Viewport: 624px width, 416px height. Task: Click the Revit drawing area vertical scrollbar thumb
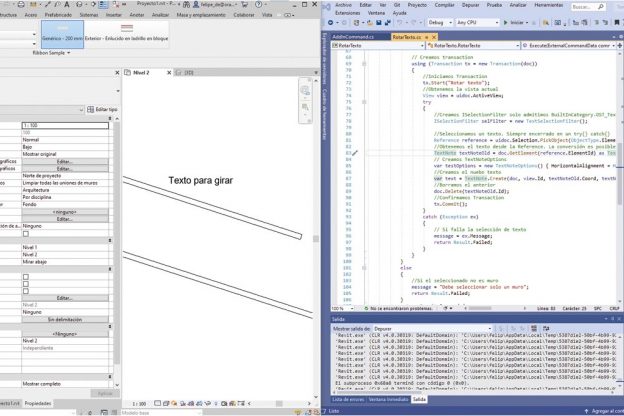[x=316, y=238]
